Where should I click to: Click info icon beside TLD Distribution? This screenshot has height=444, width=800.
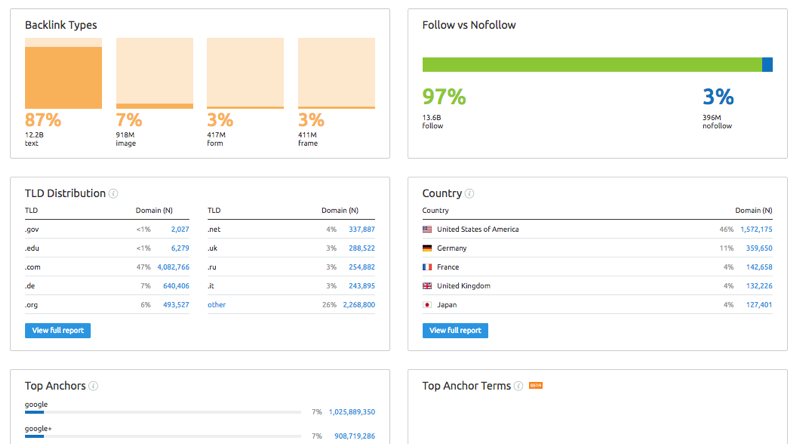point(114,194)
